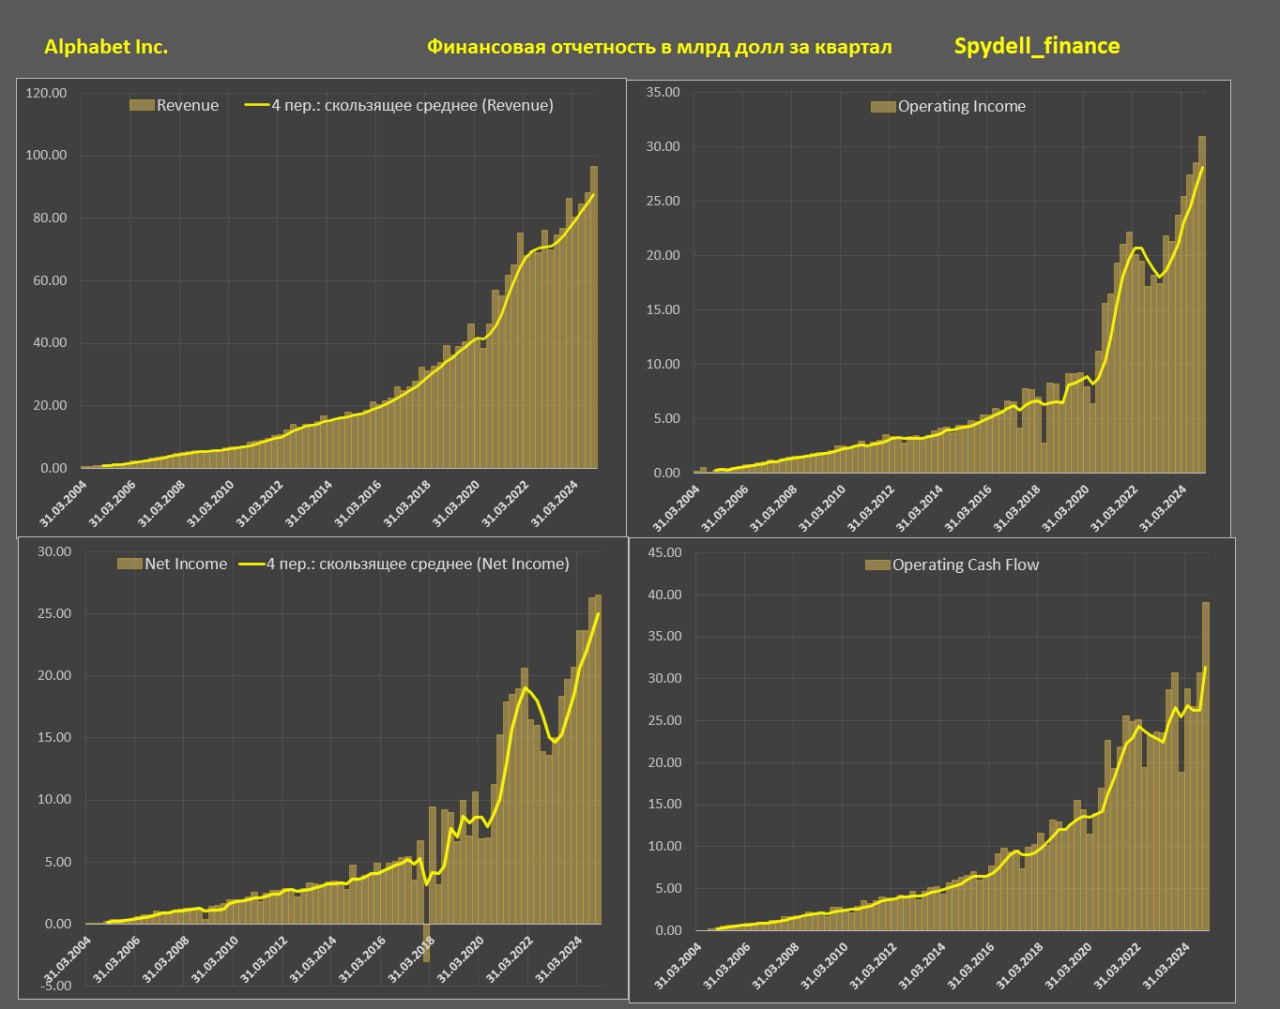Viewport: 1280px width, 1009px height.
Task: Click the Revenue legend bar swatch
Action: click(141, 106)
